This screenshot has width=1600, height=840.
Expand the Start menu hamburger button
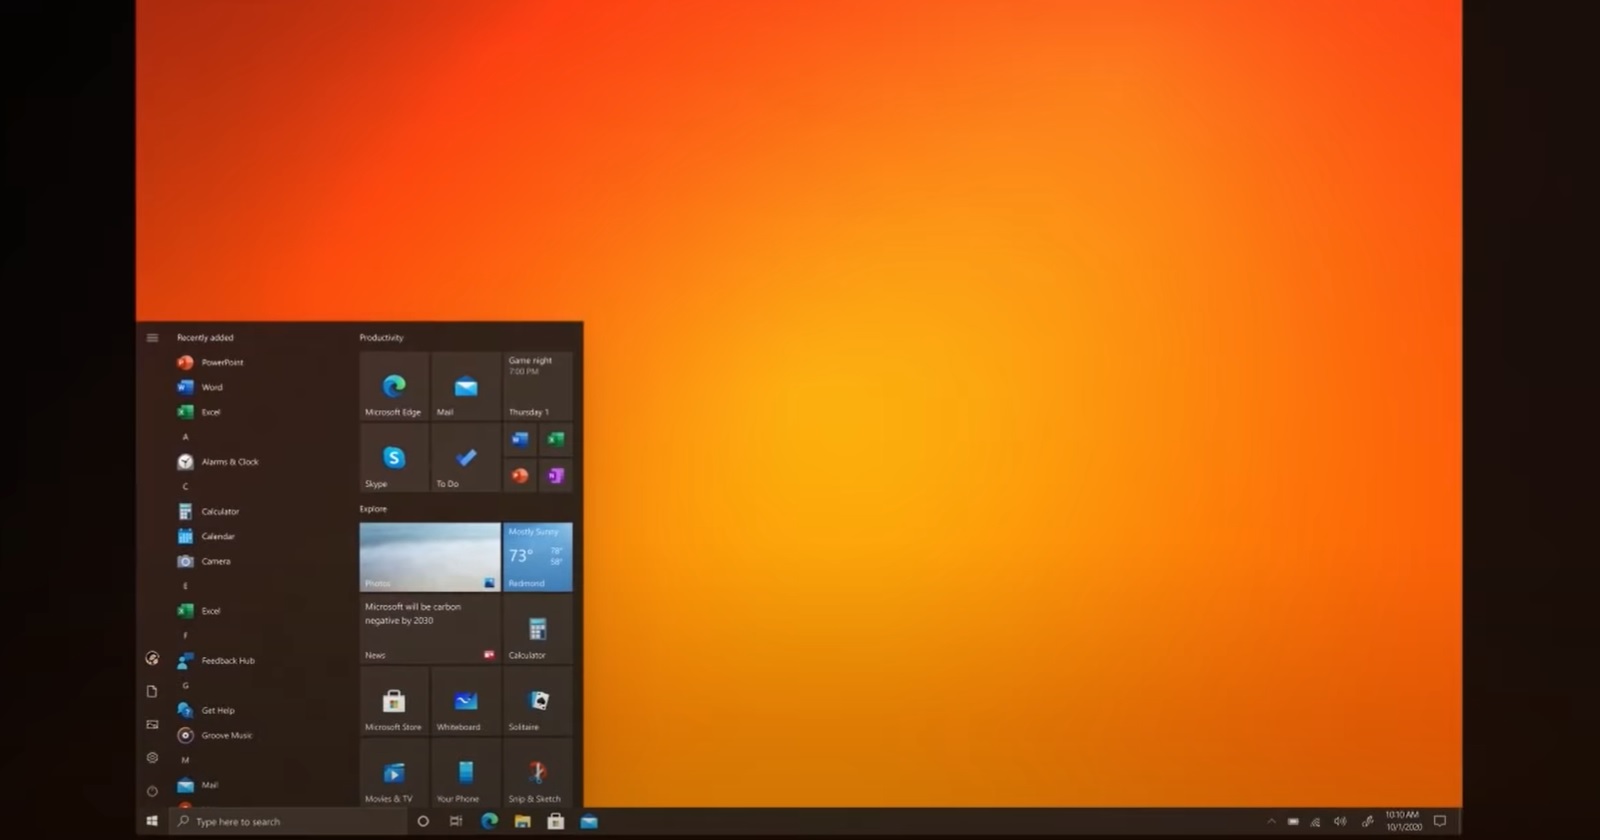[152, 338]
